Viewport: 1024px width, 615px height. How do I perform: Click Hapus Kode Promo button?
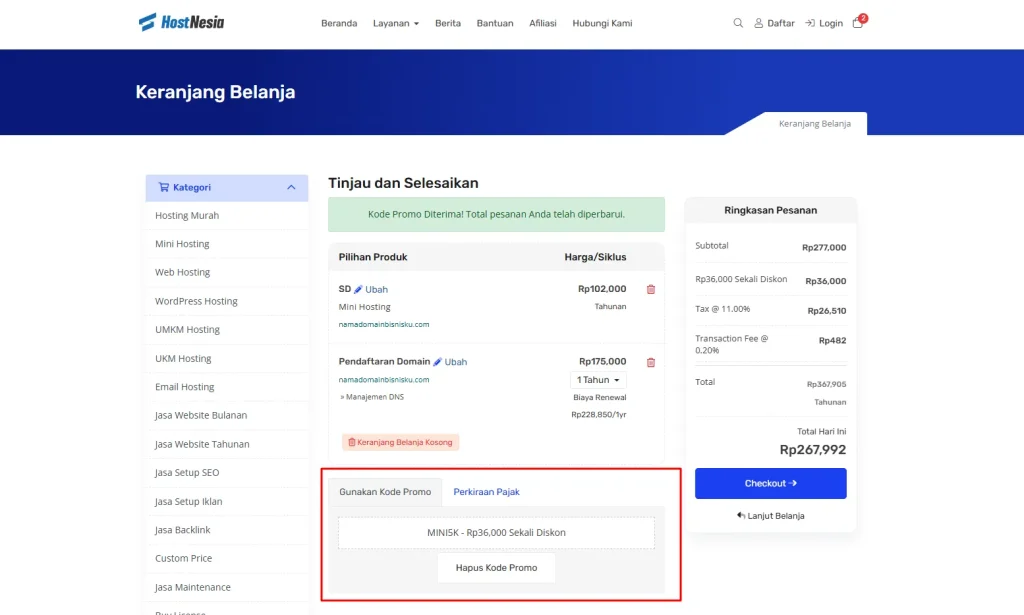tap(496, 567)
